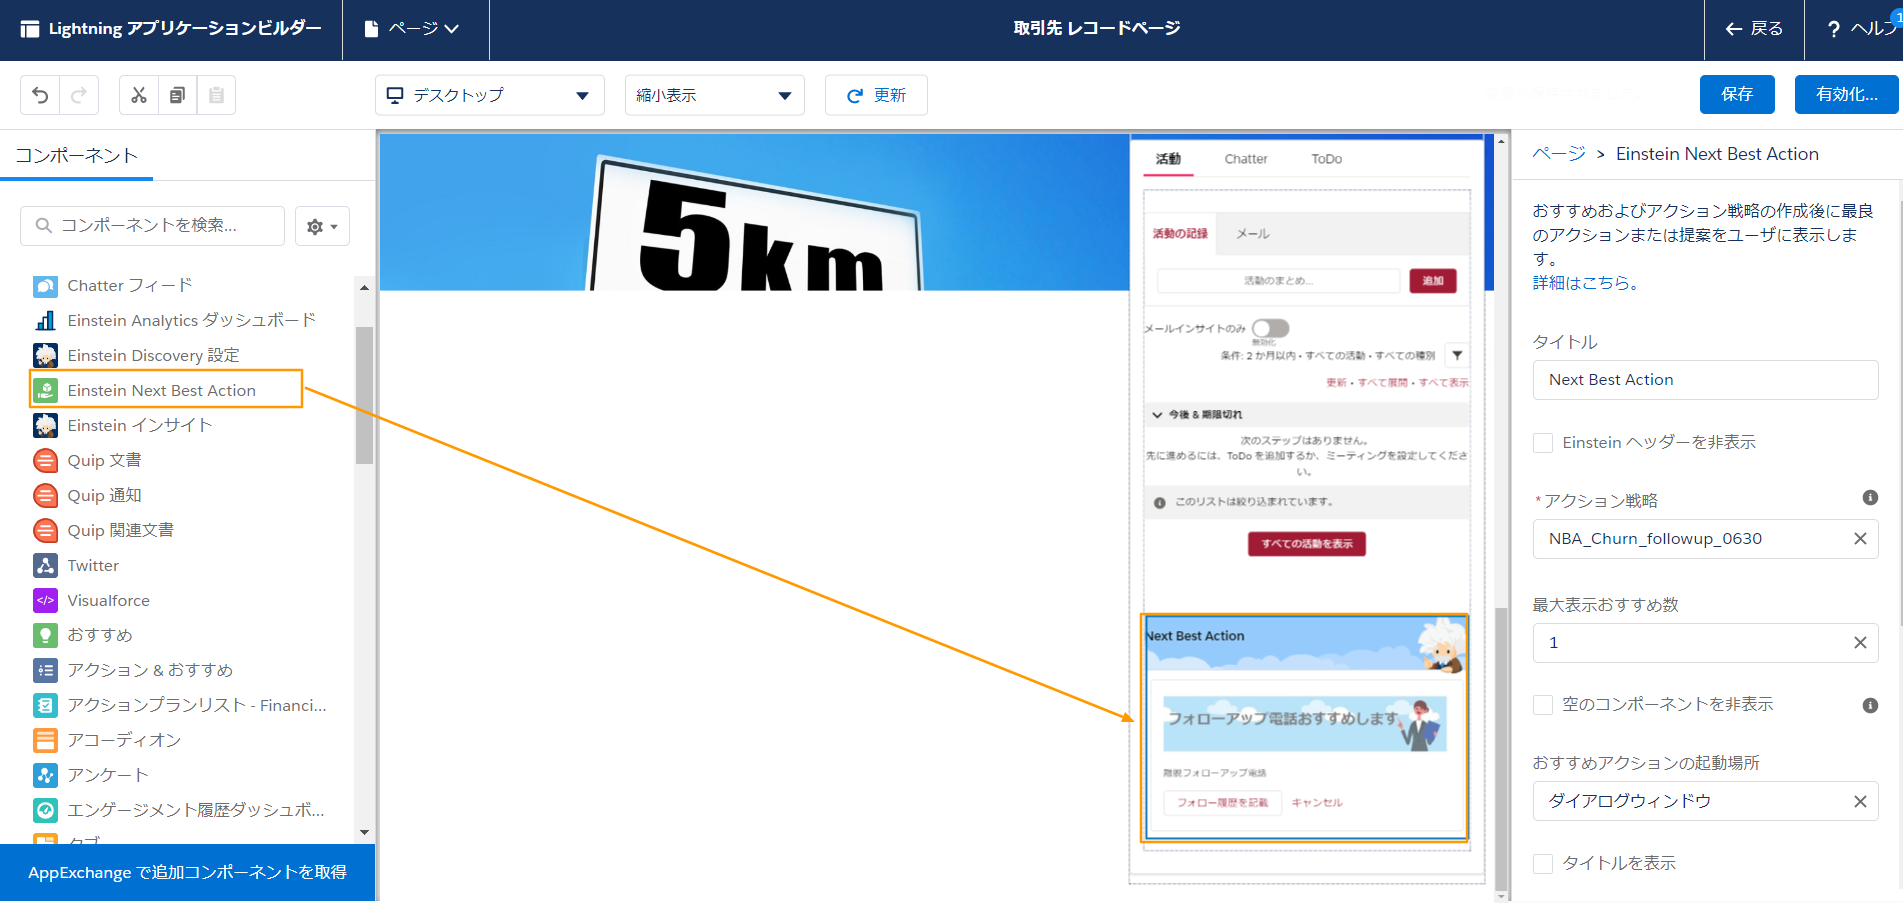Expand the ページ menu in header
Viewport: 1903px width, 903px height.
(412, 29)
